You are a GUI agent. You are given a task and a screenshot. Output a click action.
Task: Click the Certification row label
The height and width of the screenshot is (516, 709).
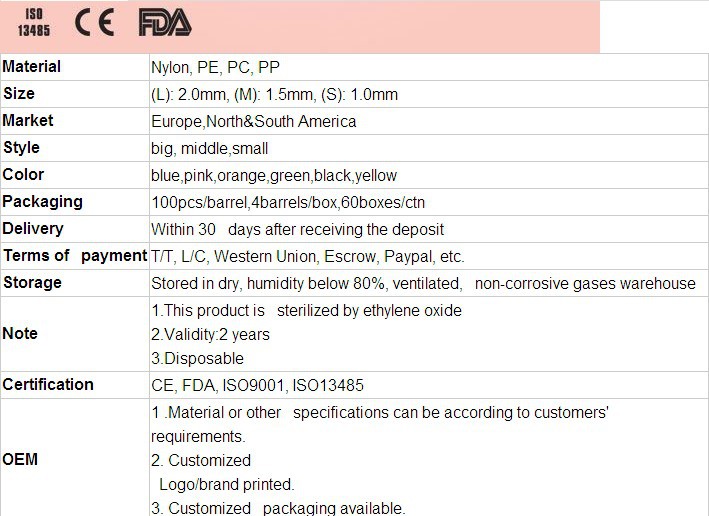(48, 385)
